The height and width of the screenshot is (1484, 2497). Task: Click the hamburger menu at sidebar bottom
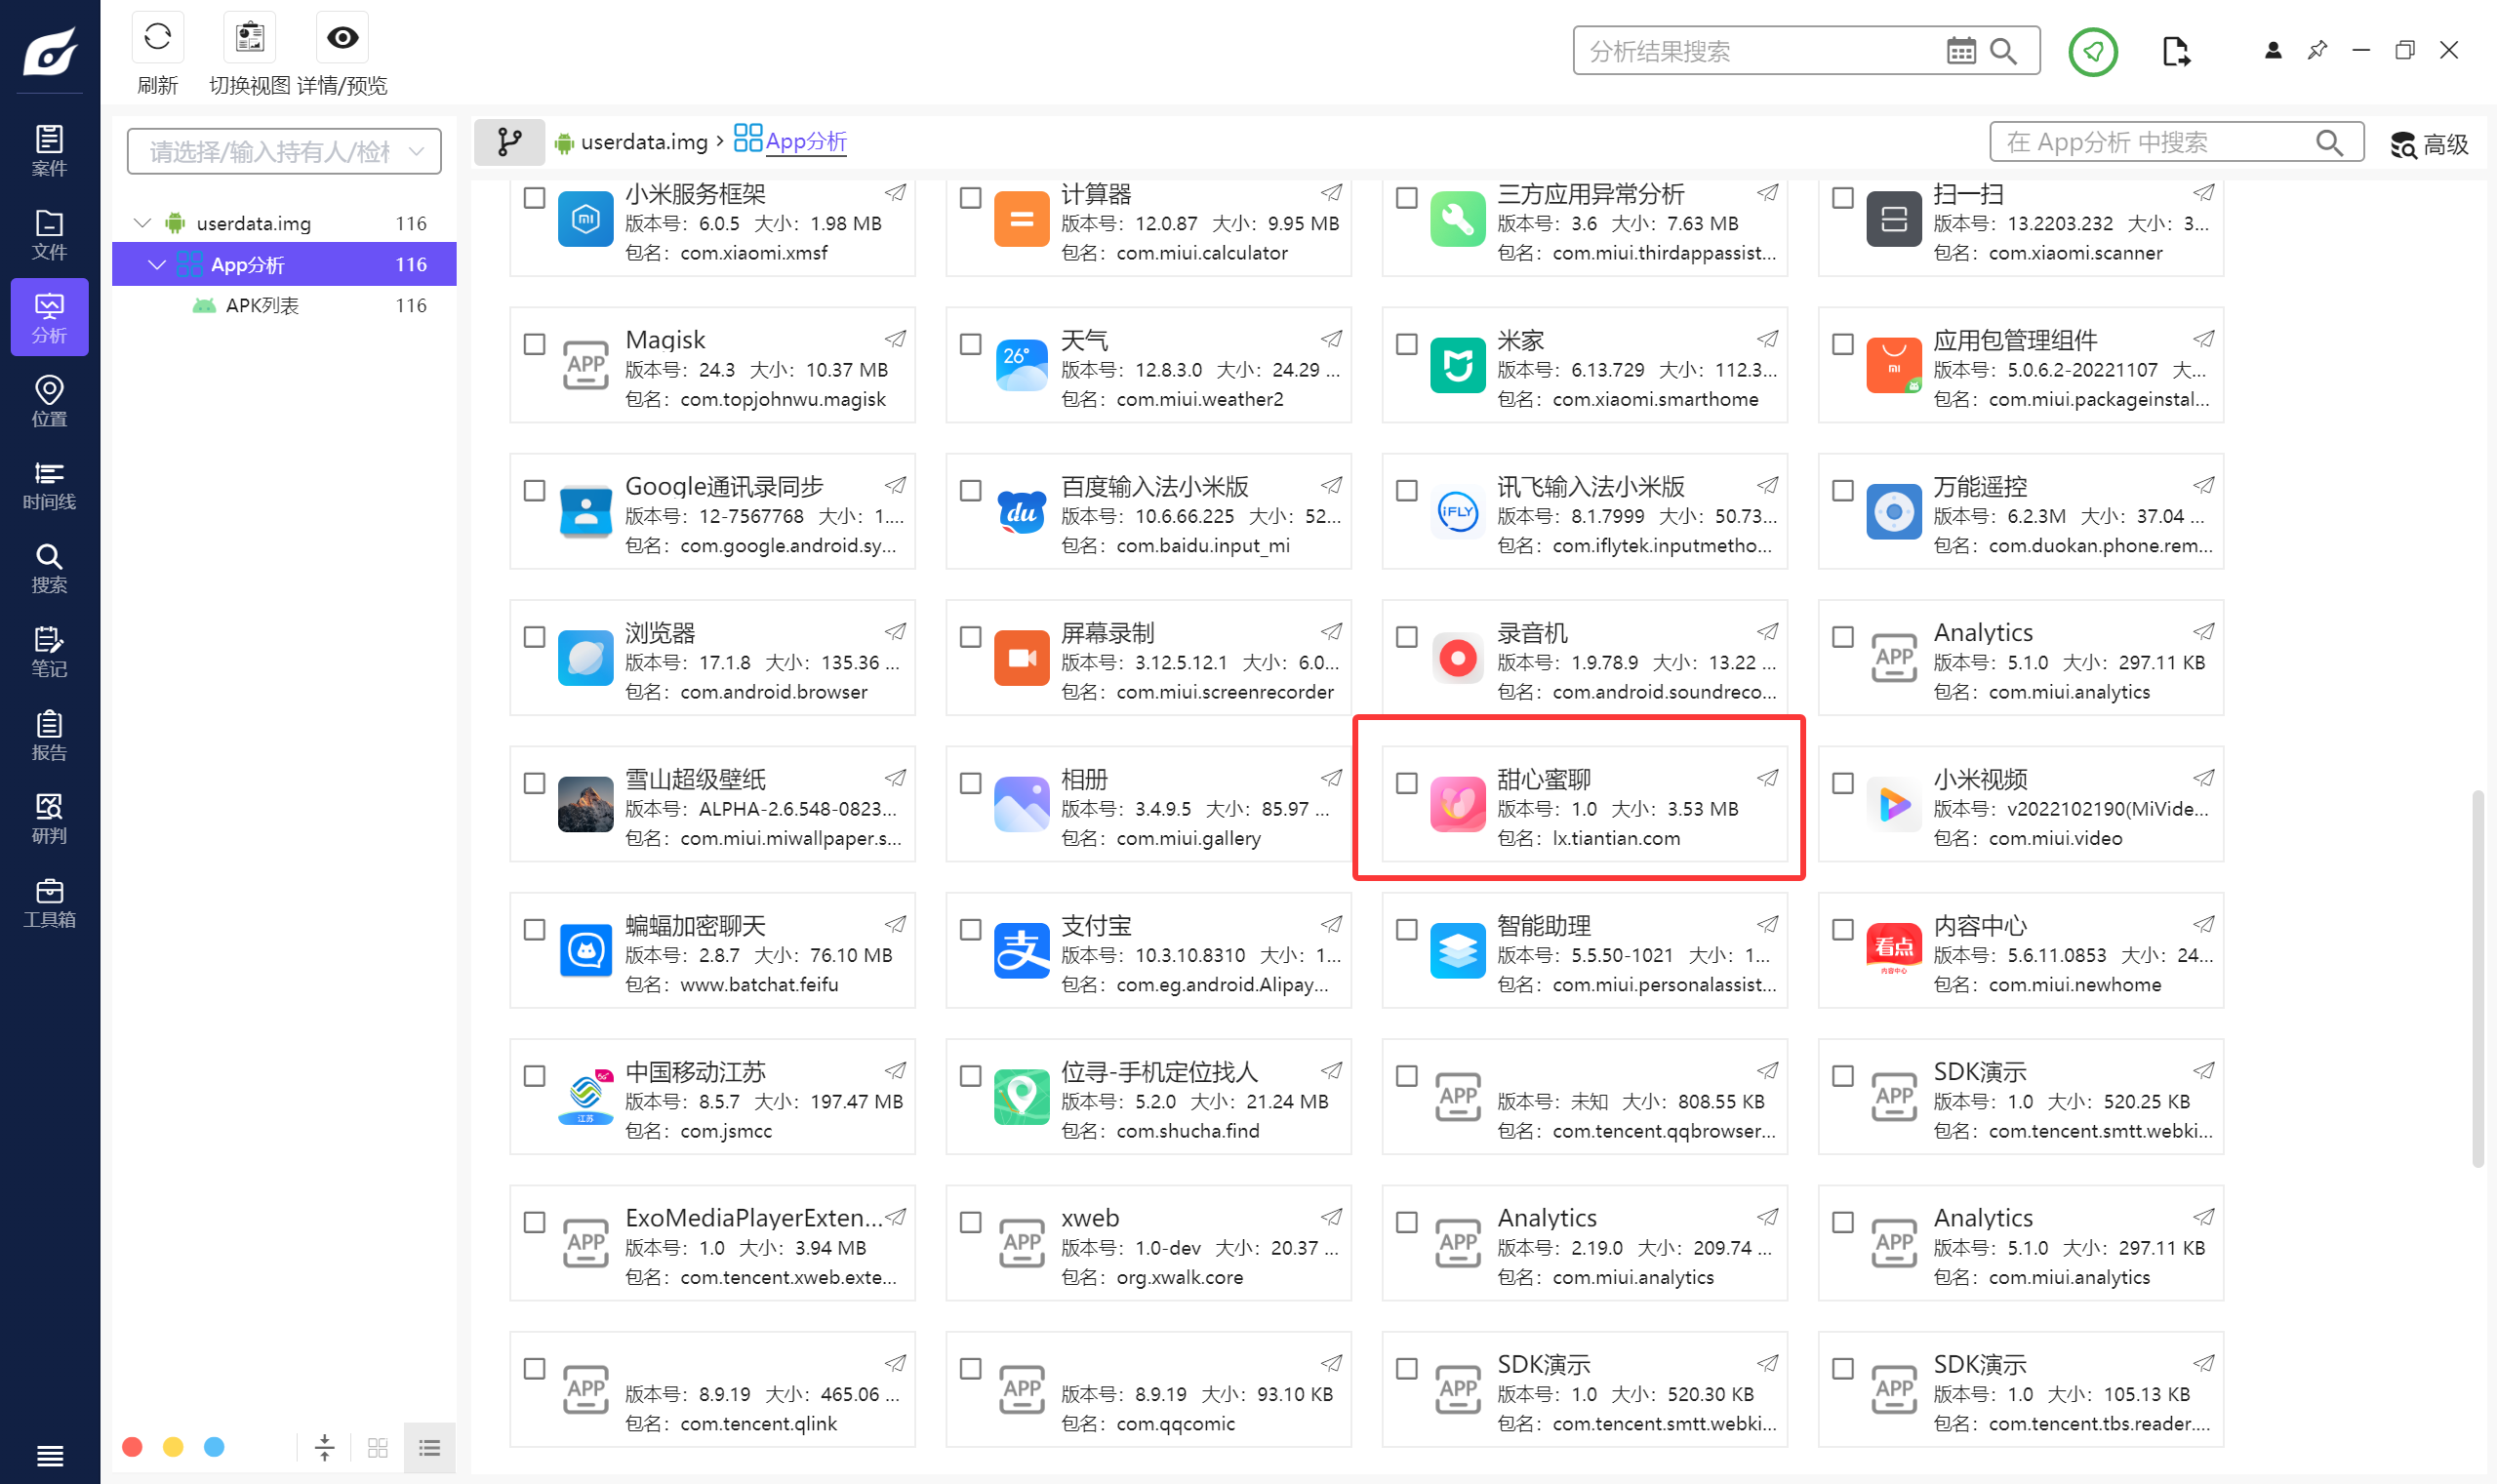(x=49, y=1455)
